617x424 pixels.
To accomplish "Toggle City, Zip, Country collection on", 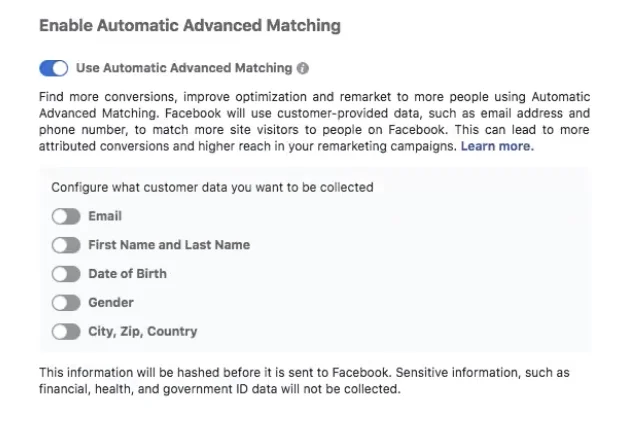I will [66, 332].
